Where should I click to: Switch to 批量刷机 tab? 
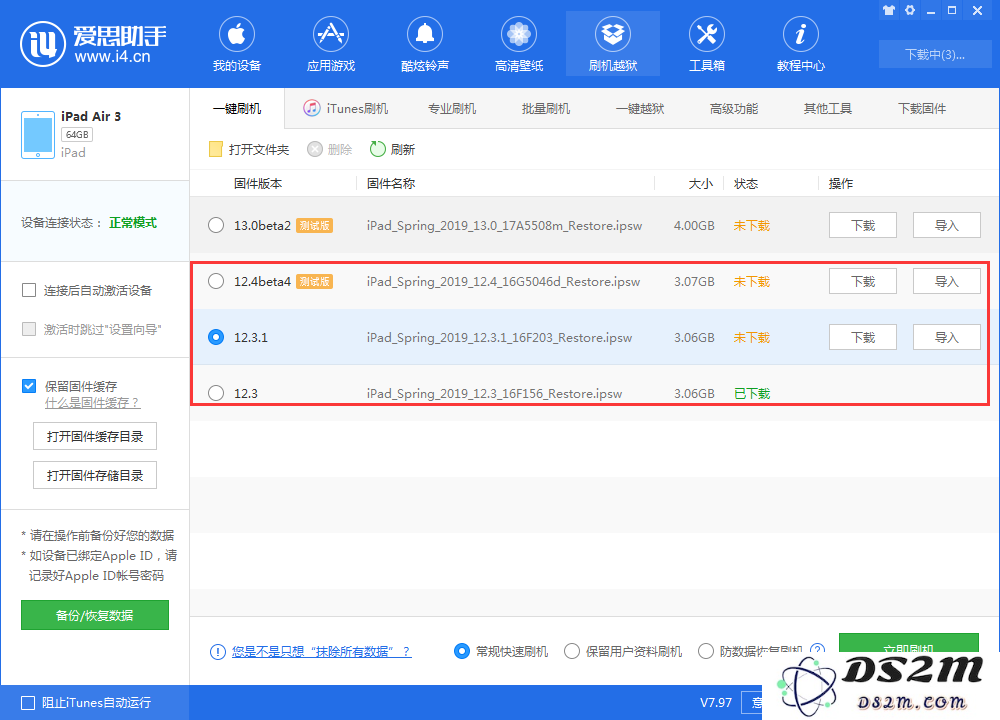click(x=546, y=108)
